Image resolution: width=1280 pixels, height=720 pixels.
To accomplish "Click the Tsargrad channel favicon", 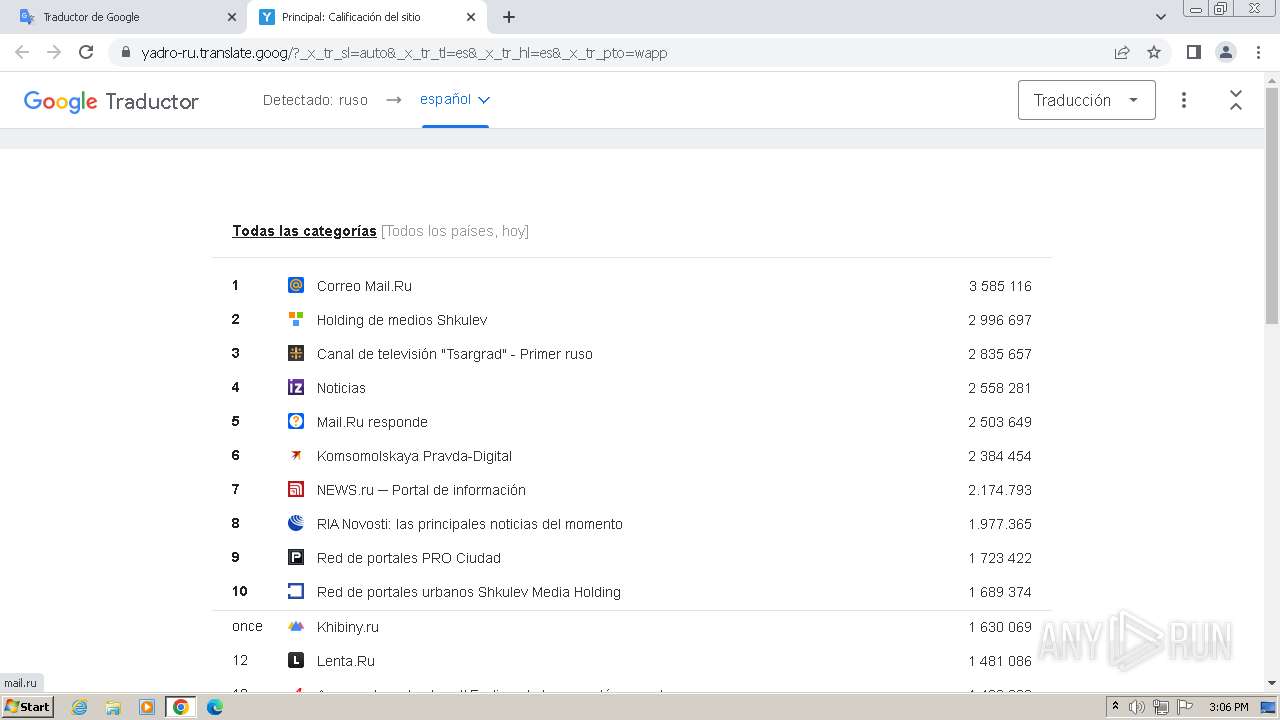I will (x=296, y=353).
